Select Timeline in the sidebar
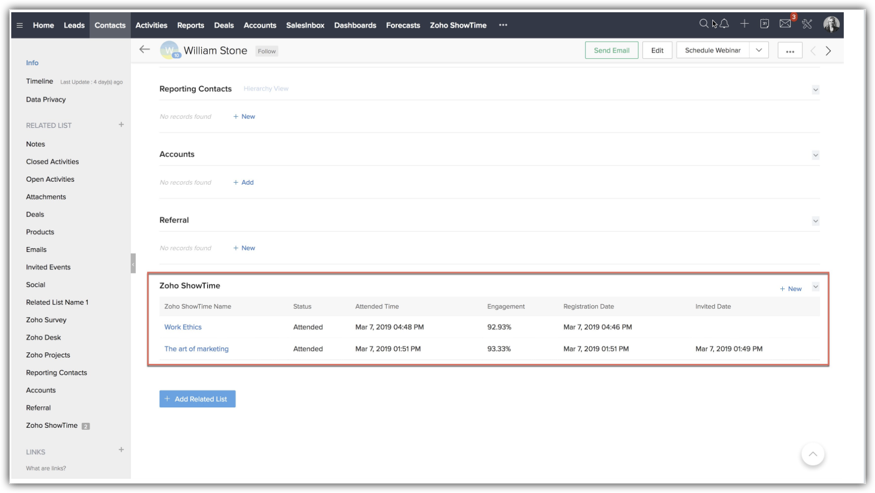875x493 pixels. tap(40, 81)
